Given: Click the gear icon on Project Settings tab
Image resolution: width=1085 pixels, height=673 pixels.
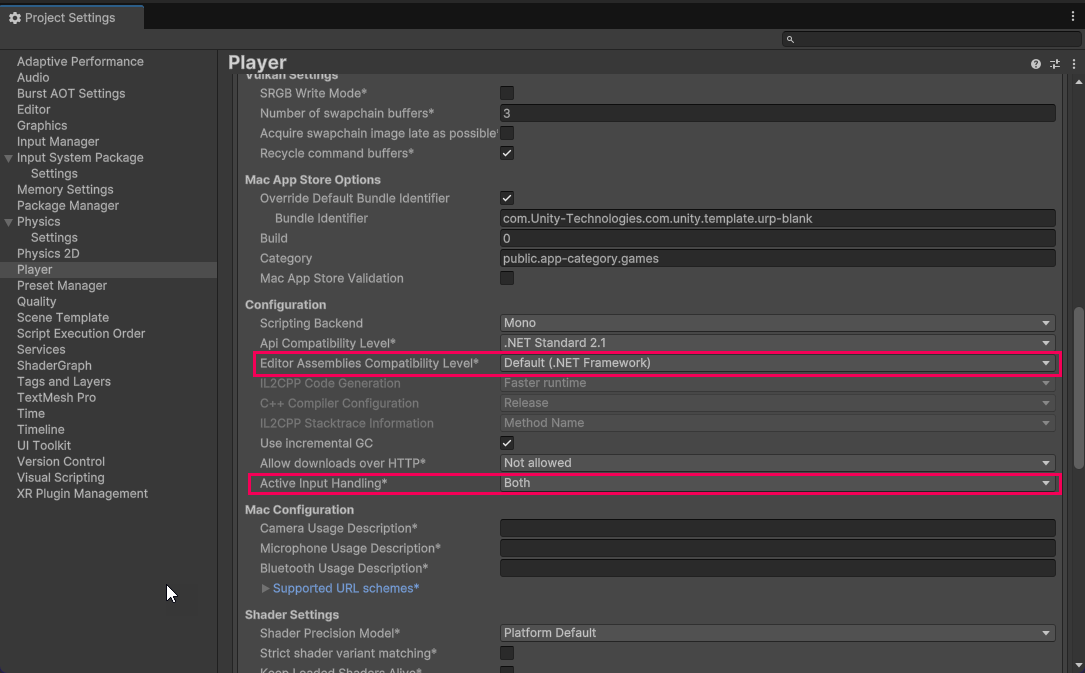Looking at the screenshot, I should (15, 18).
